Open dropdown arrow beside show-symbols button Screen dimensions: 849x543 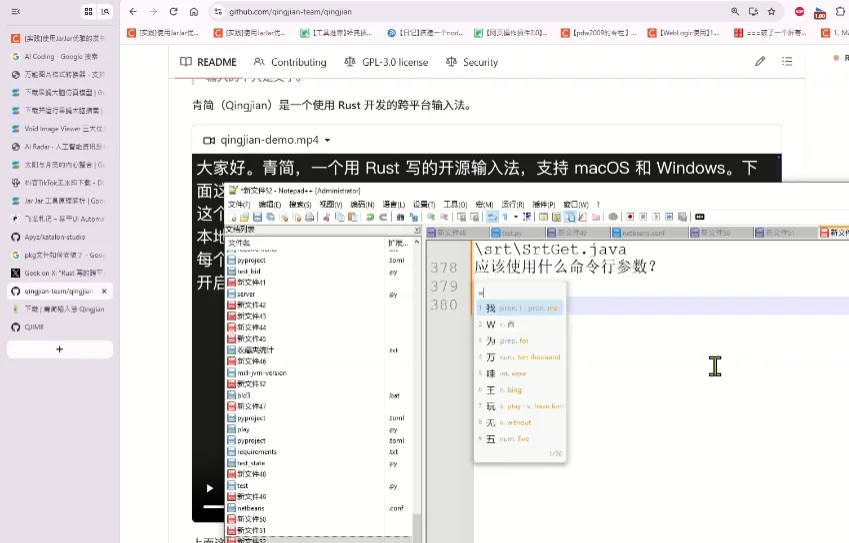coord(515,217)
